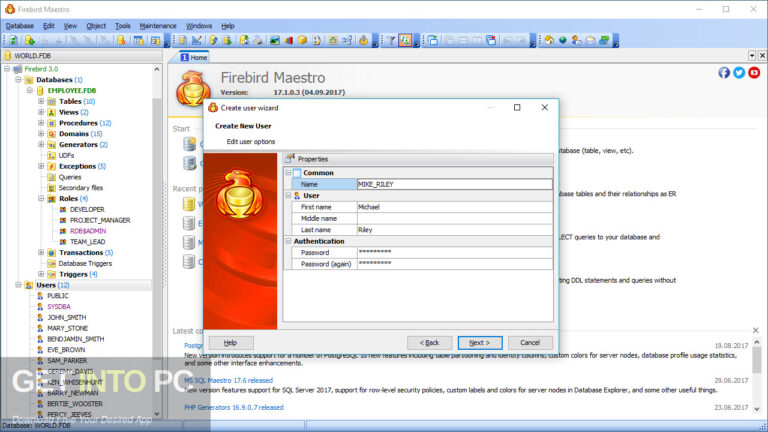
Task: Click the Name field containing MIKE_RILEY
Action: coord(454,184)
